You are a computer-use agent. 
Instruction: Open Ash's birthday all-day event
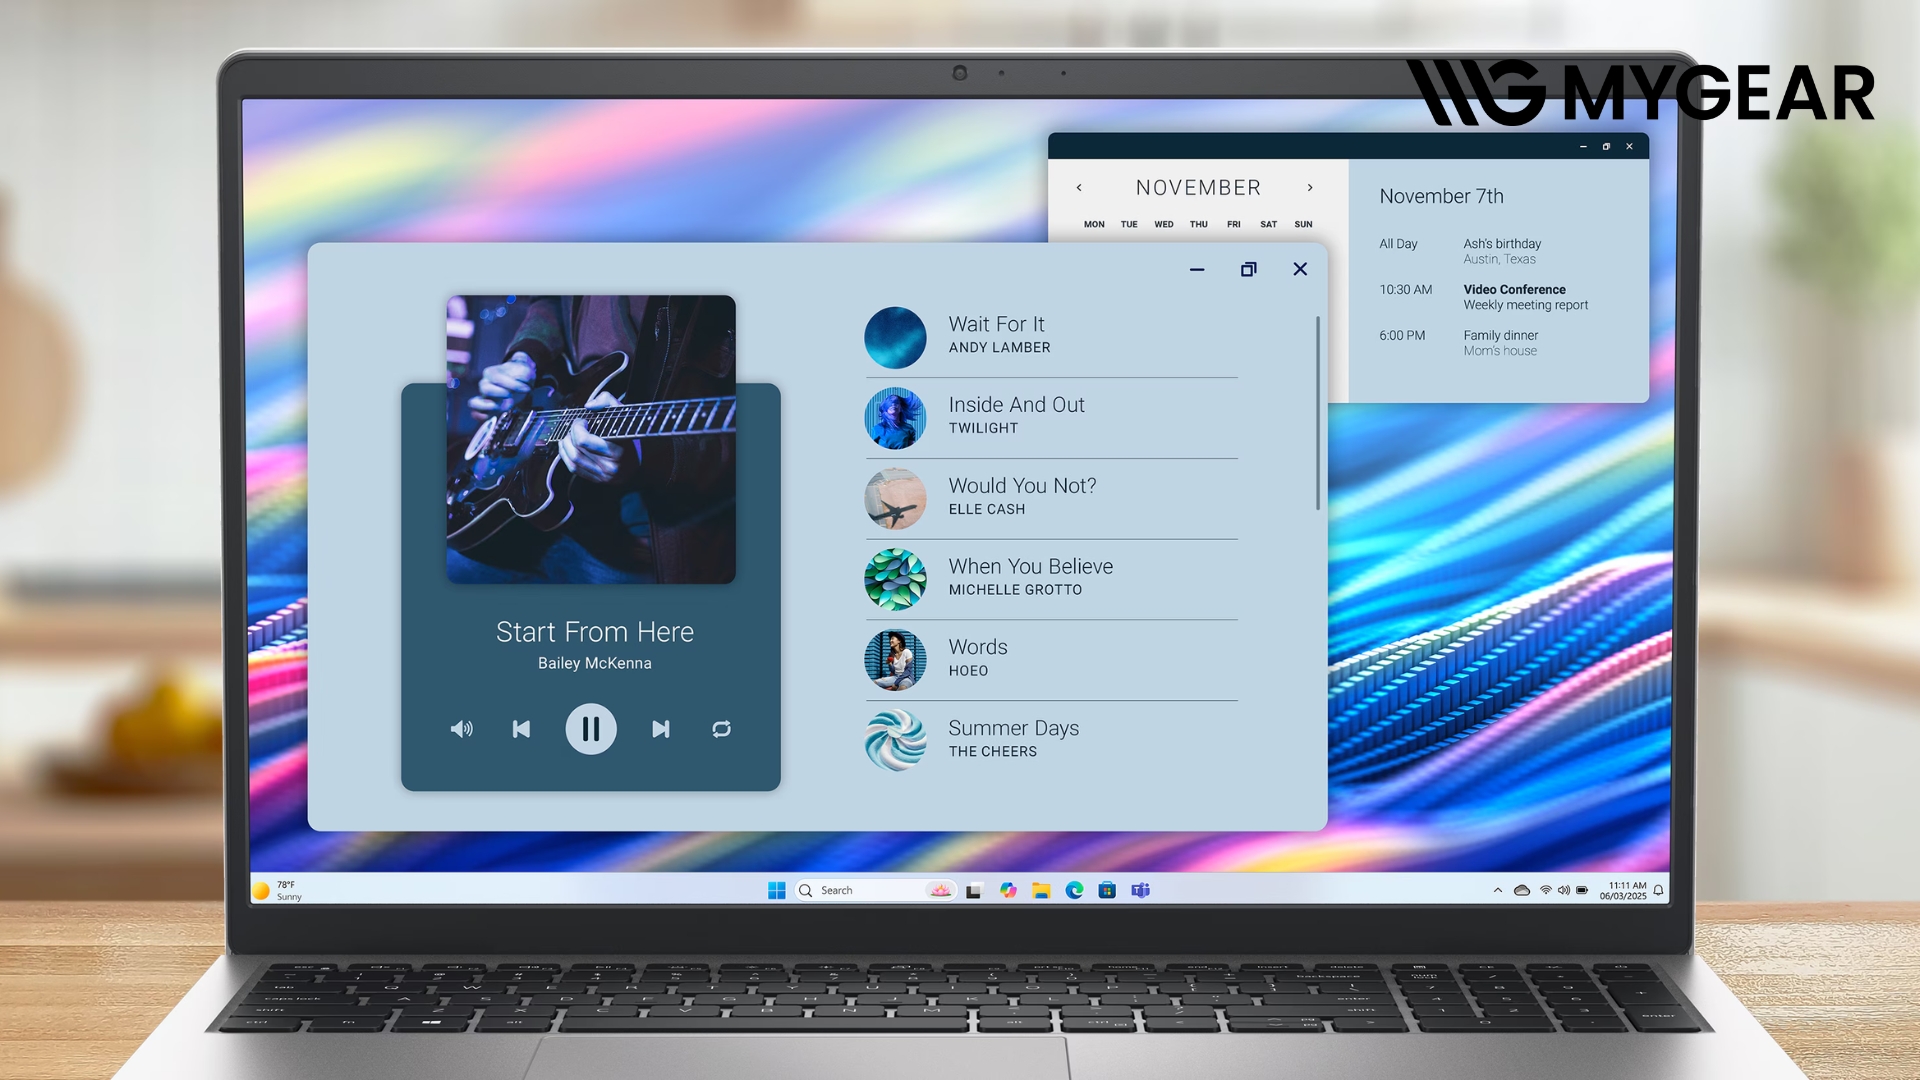1502,251
